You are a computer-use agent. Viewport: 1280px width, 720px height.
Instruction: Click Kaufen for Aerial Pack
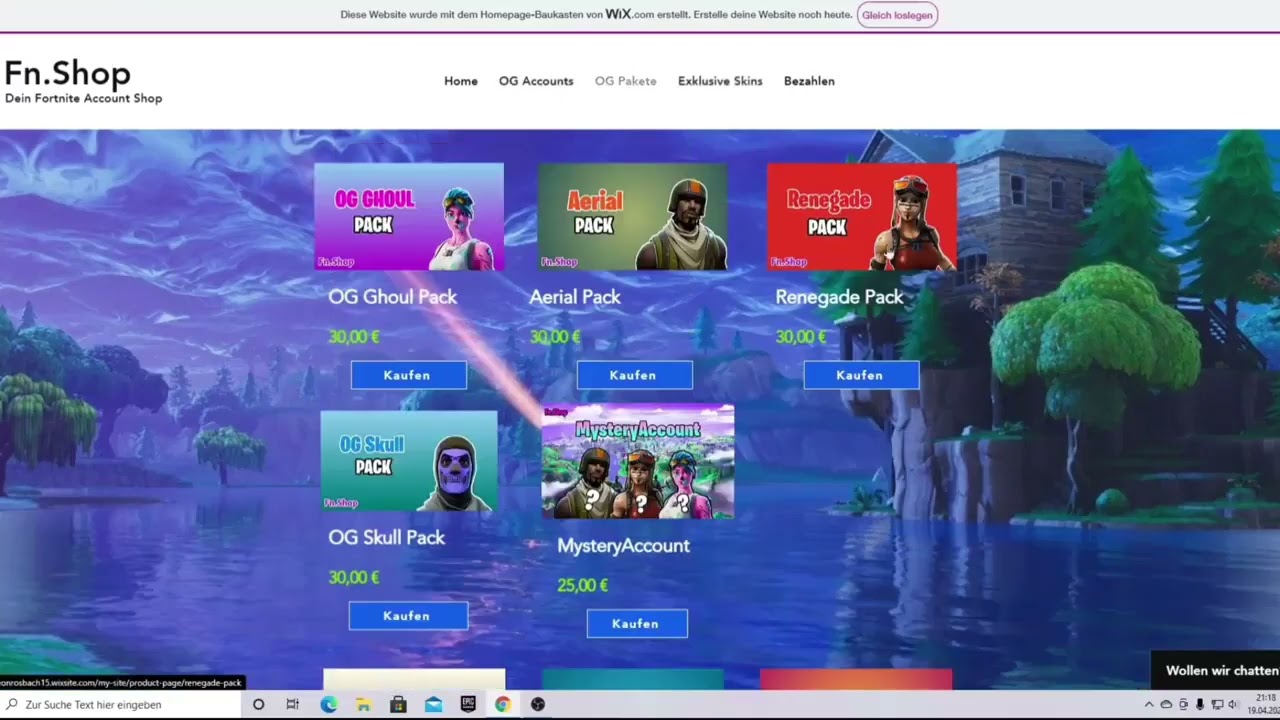point(634,375)
